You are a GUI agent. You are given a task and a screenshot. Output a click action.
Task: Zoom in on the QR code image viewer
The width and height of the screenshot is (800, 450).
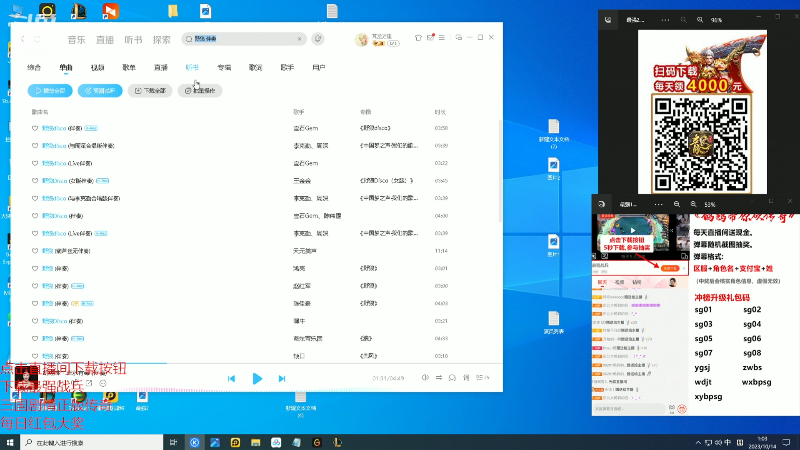pos(700,19)
